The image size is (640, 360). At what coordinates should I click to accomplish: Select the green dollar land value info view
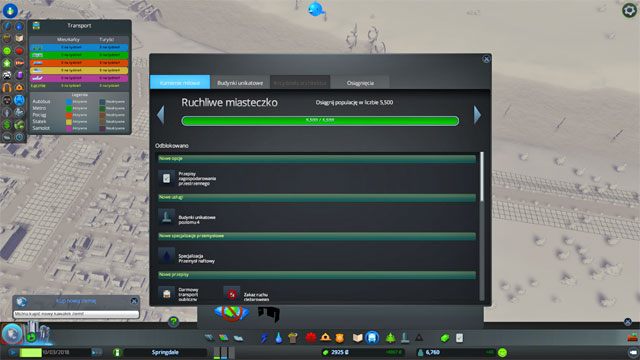click(x=7, y=124)
